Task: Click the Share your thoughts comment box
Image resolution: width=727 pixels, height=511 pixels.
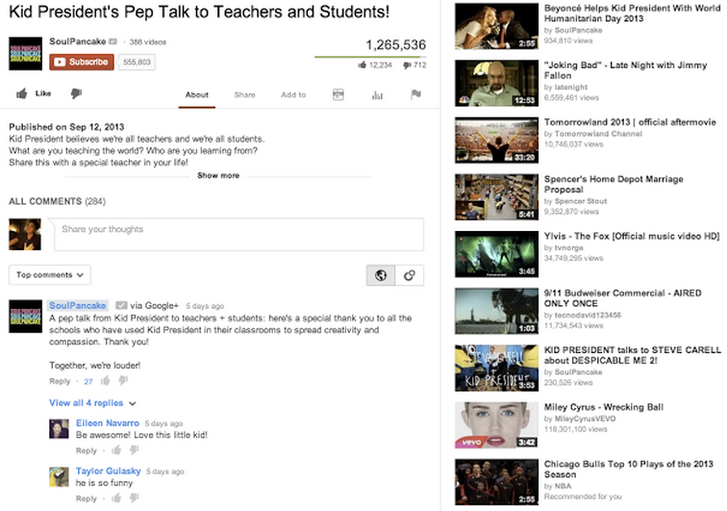Action: pos(238,234)
